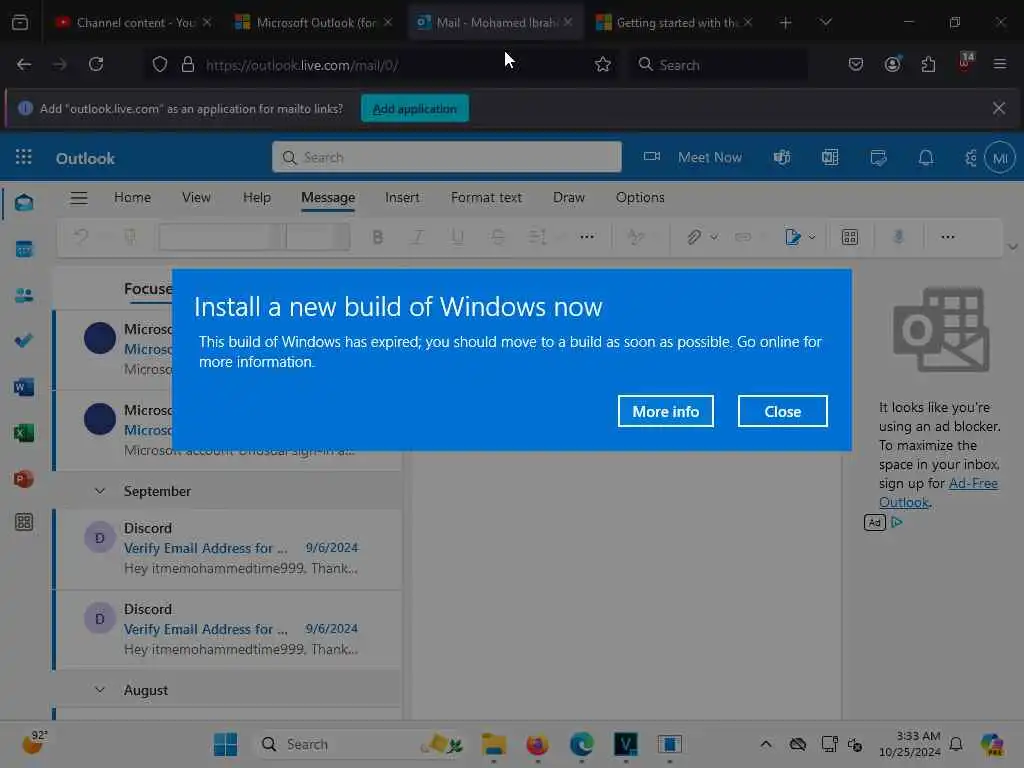
Task: Click the Attach file paperclip icon
Action: coord(694,237)
